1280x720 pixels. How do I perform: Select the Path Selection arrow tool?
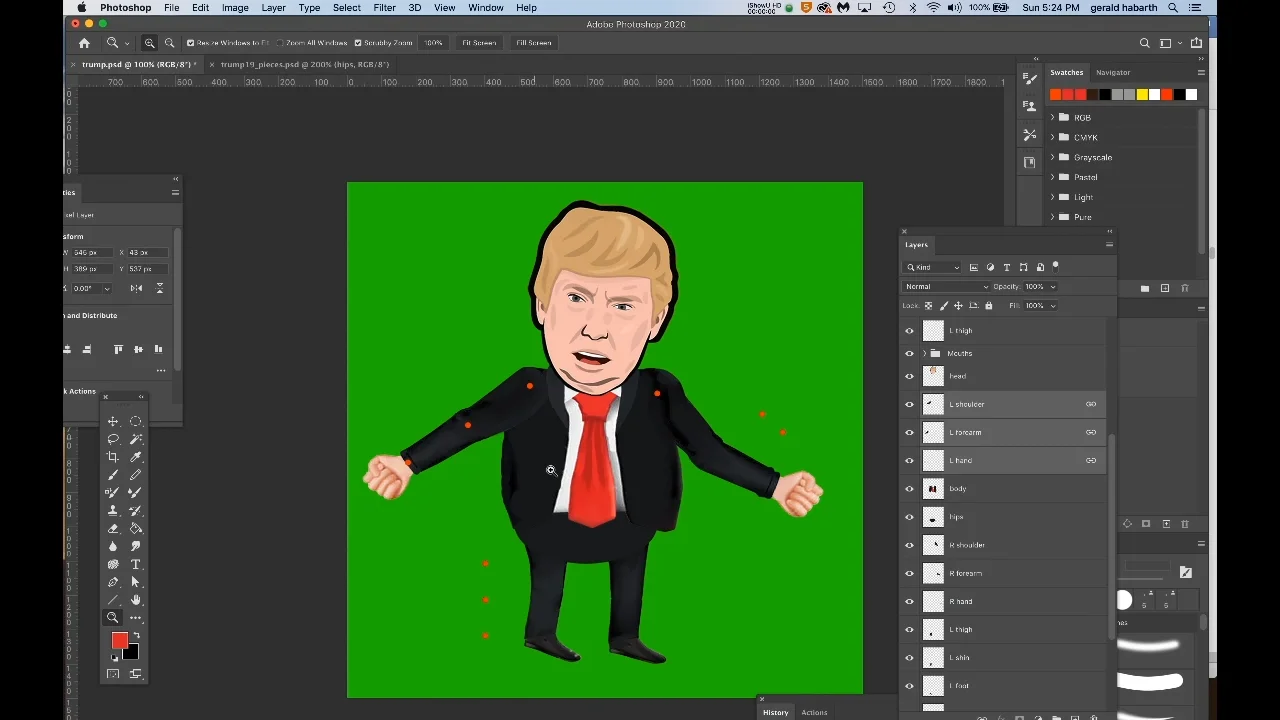point(136,583)
